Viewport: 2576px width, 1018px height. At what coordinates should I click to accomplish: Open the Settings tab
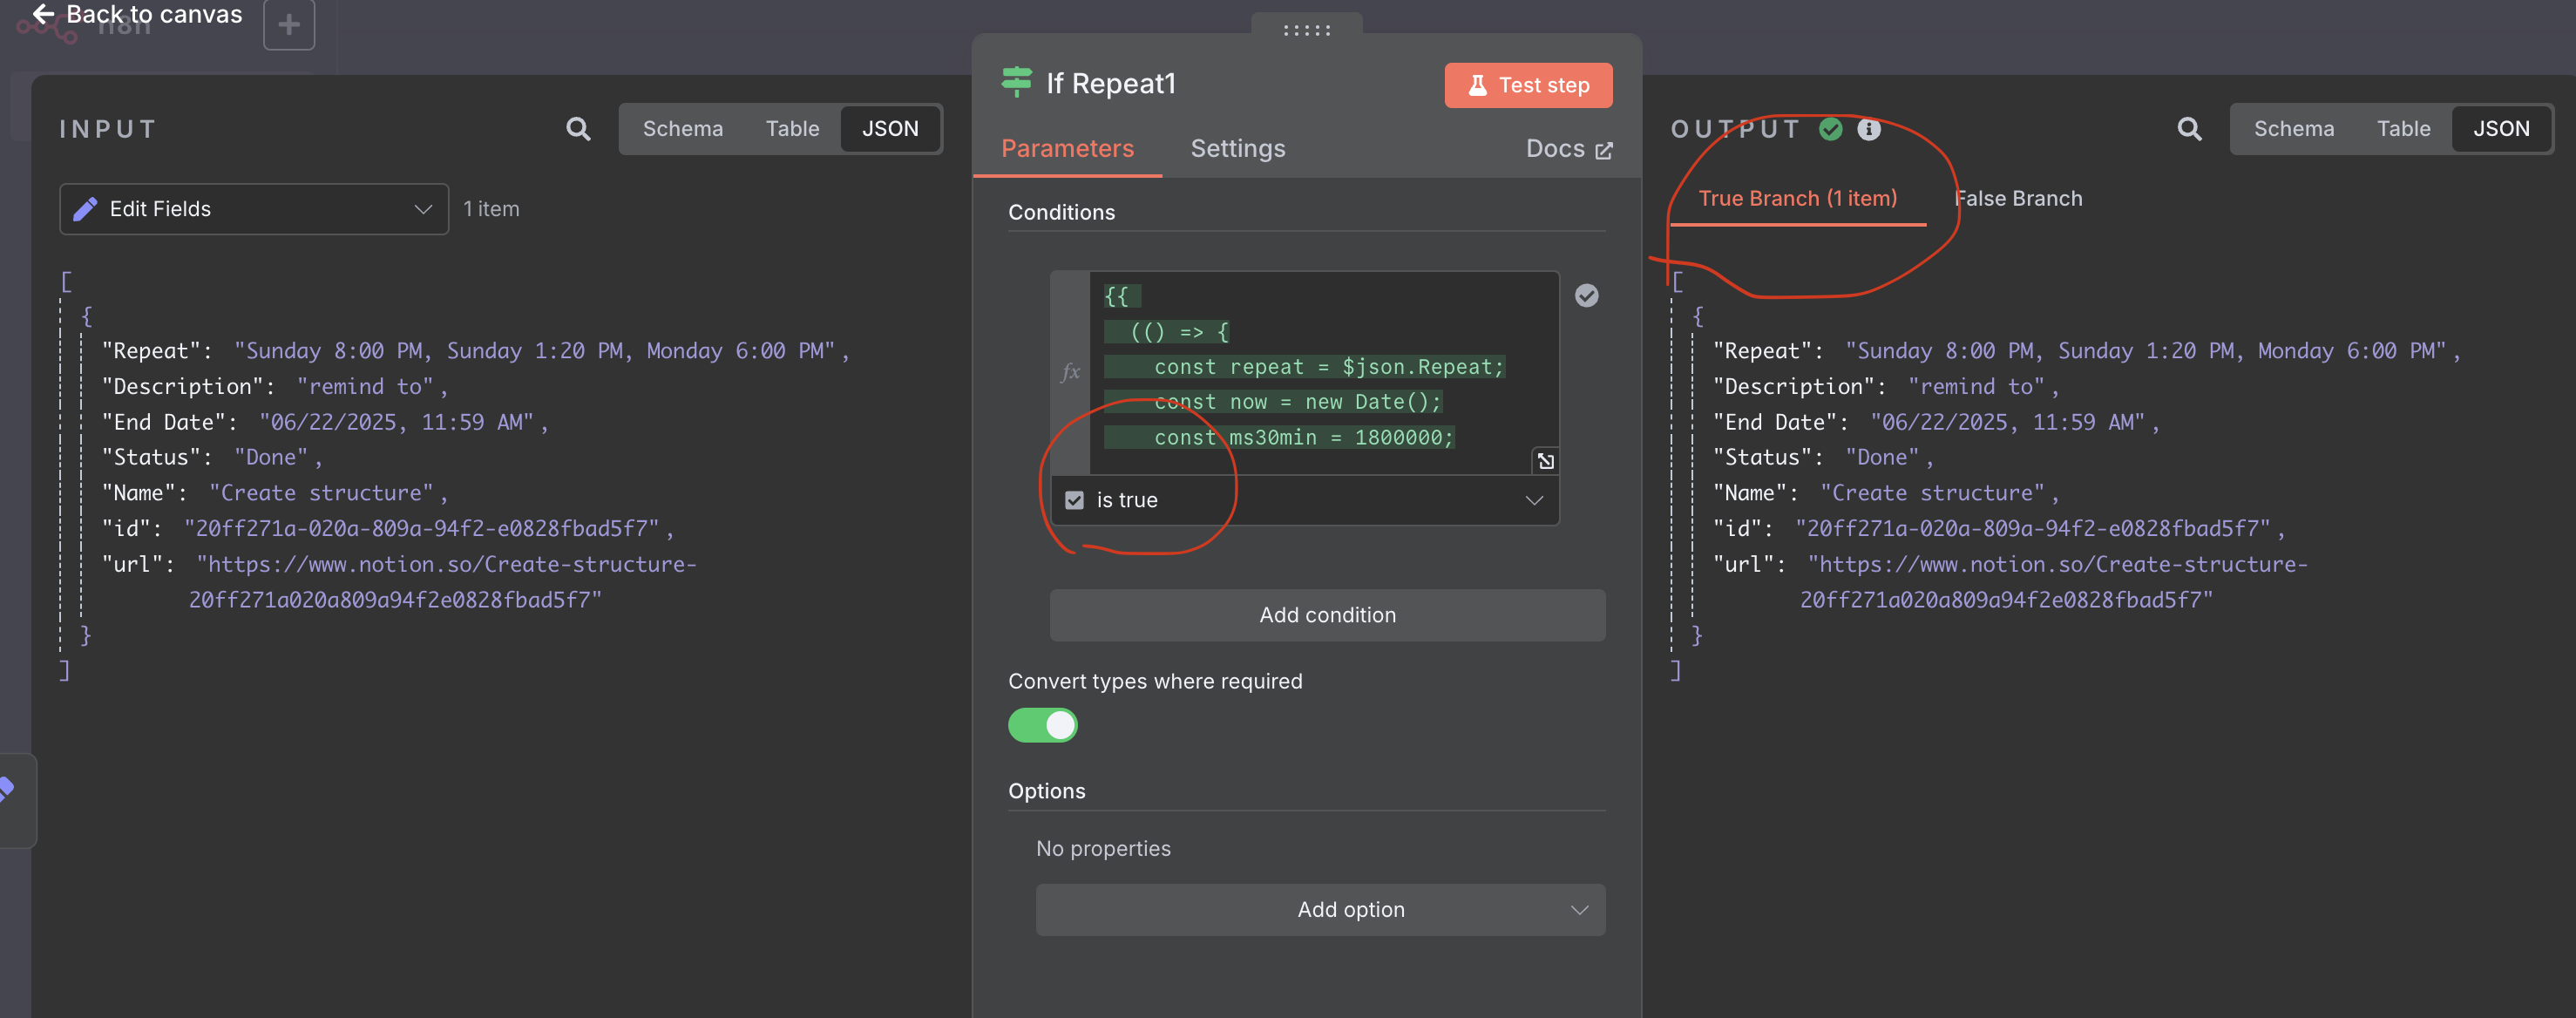(1237, 149)
